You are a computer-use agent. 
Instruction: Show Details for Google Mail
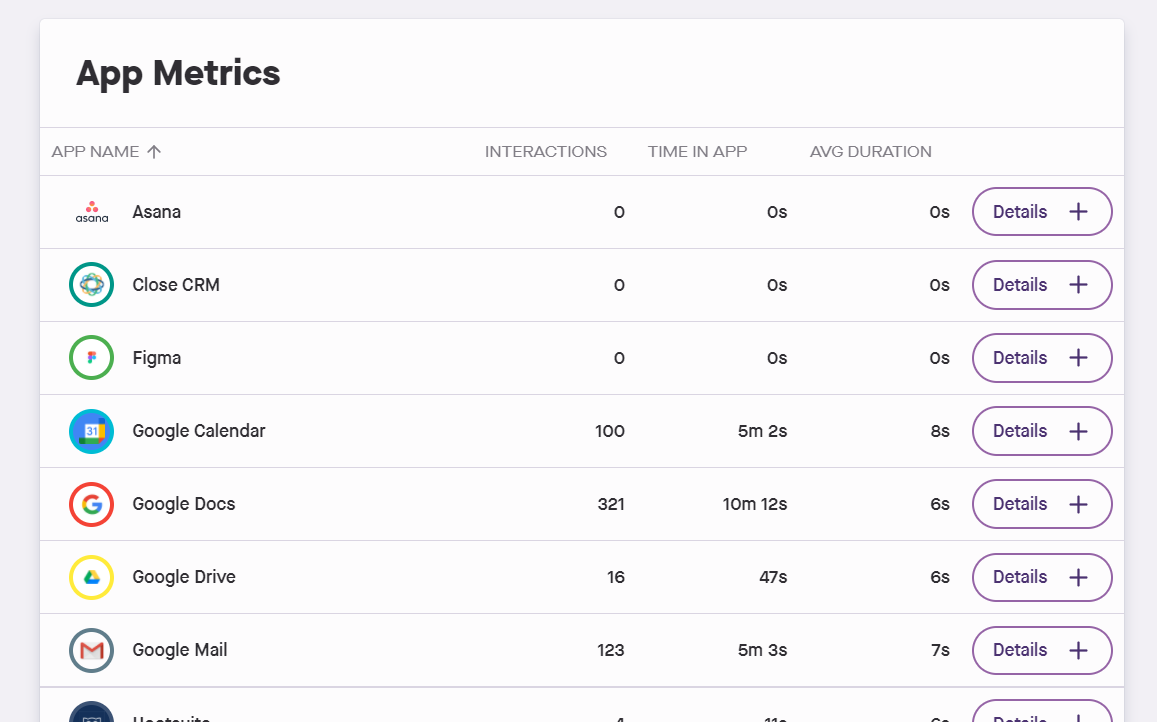click(1042, 650)
